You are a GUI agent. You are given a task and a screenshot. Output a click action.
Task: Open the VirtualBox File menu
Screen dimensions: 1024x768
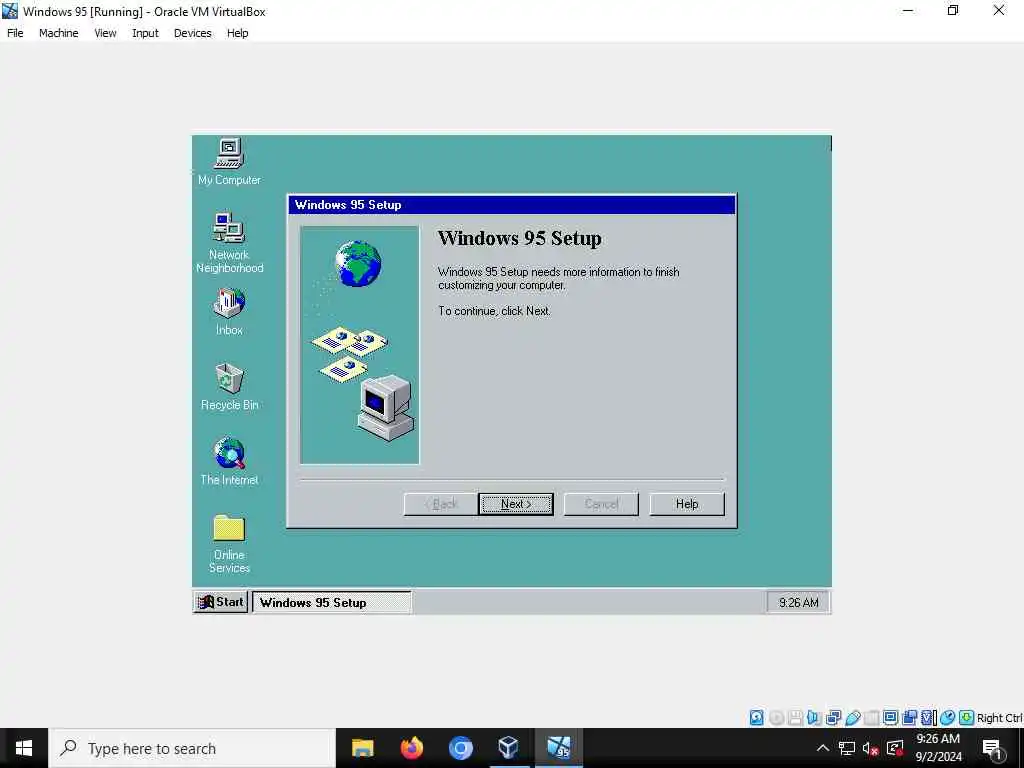pyautogui.click(x=15, y=33)
